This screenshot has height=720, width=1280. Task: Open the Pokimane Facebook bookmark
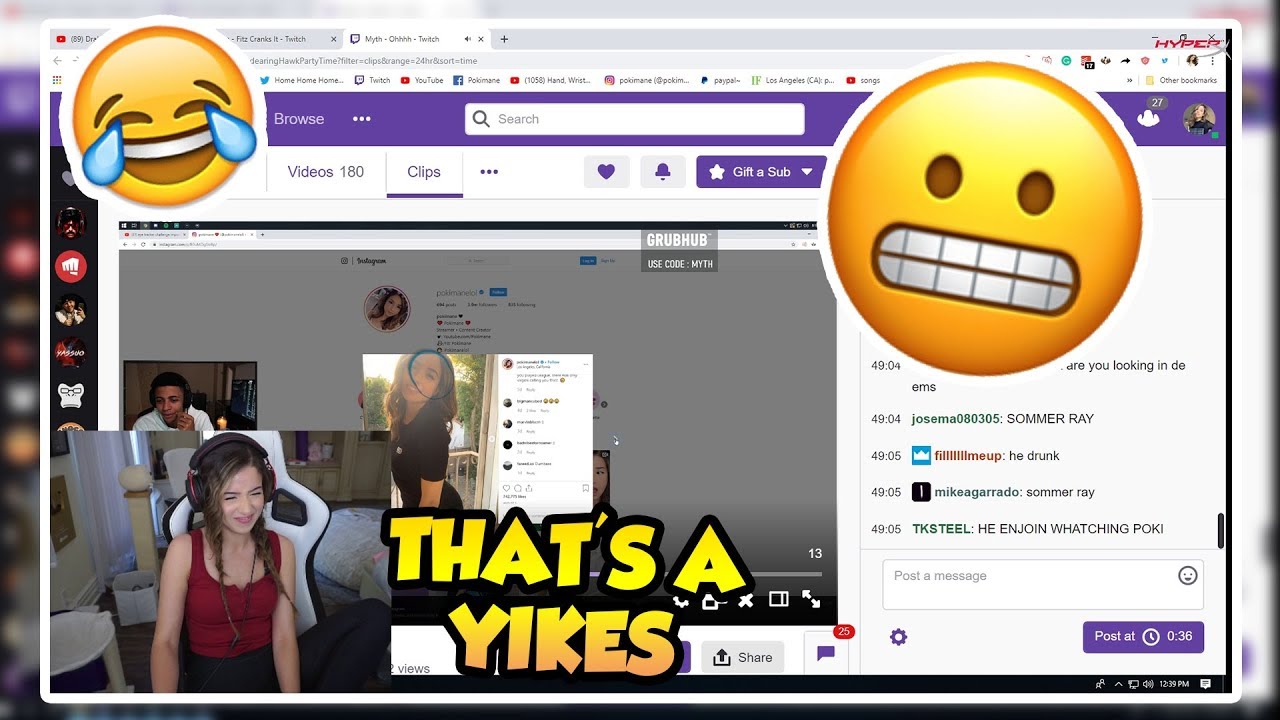(476, 80)
